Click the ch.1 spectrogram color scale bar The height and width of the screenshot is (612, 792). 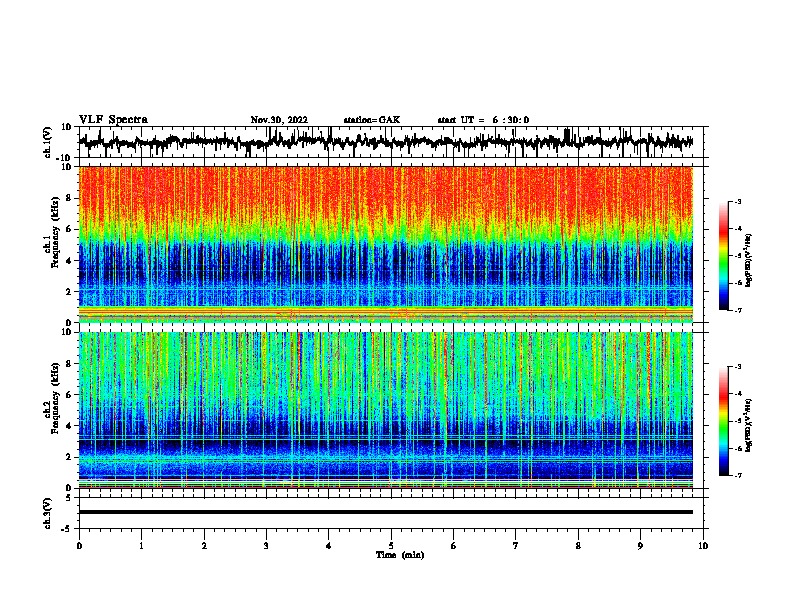click(x=724, y=256)
